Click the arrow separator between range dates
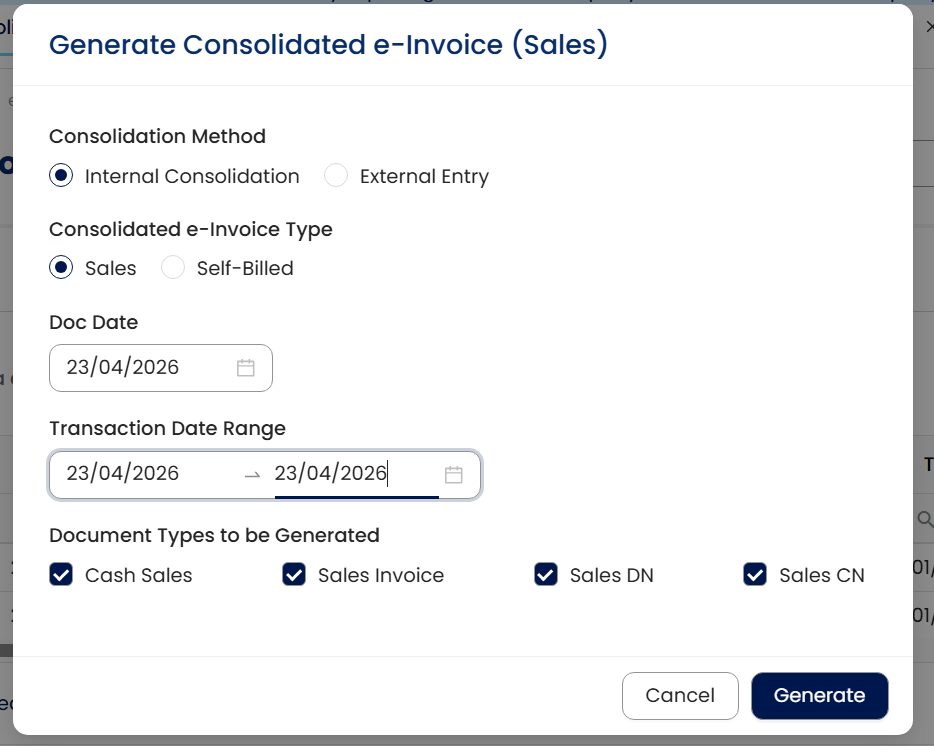934x746 pixels. 252,475
